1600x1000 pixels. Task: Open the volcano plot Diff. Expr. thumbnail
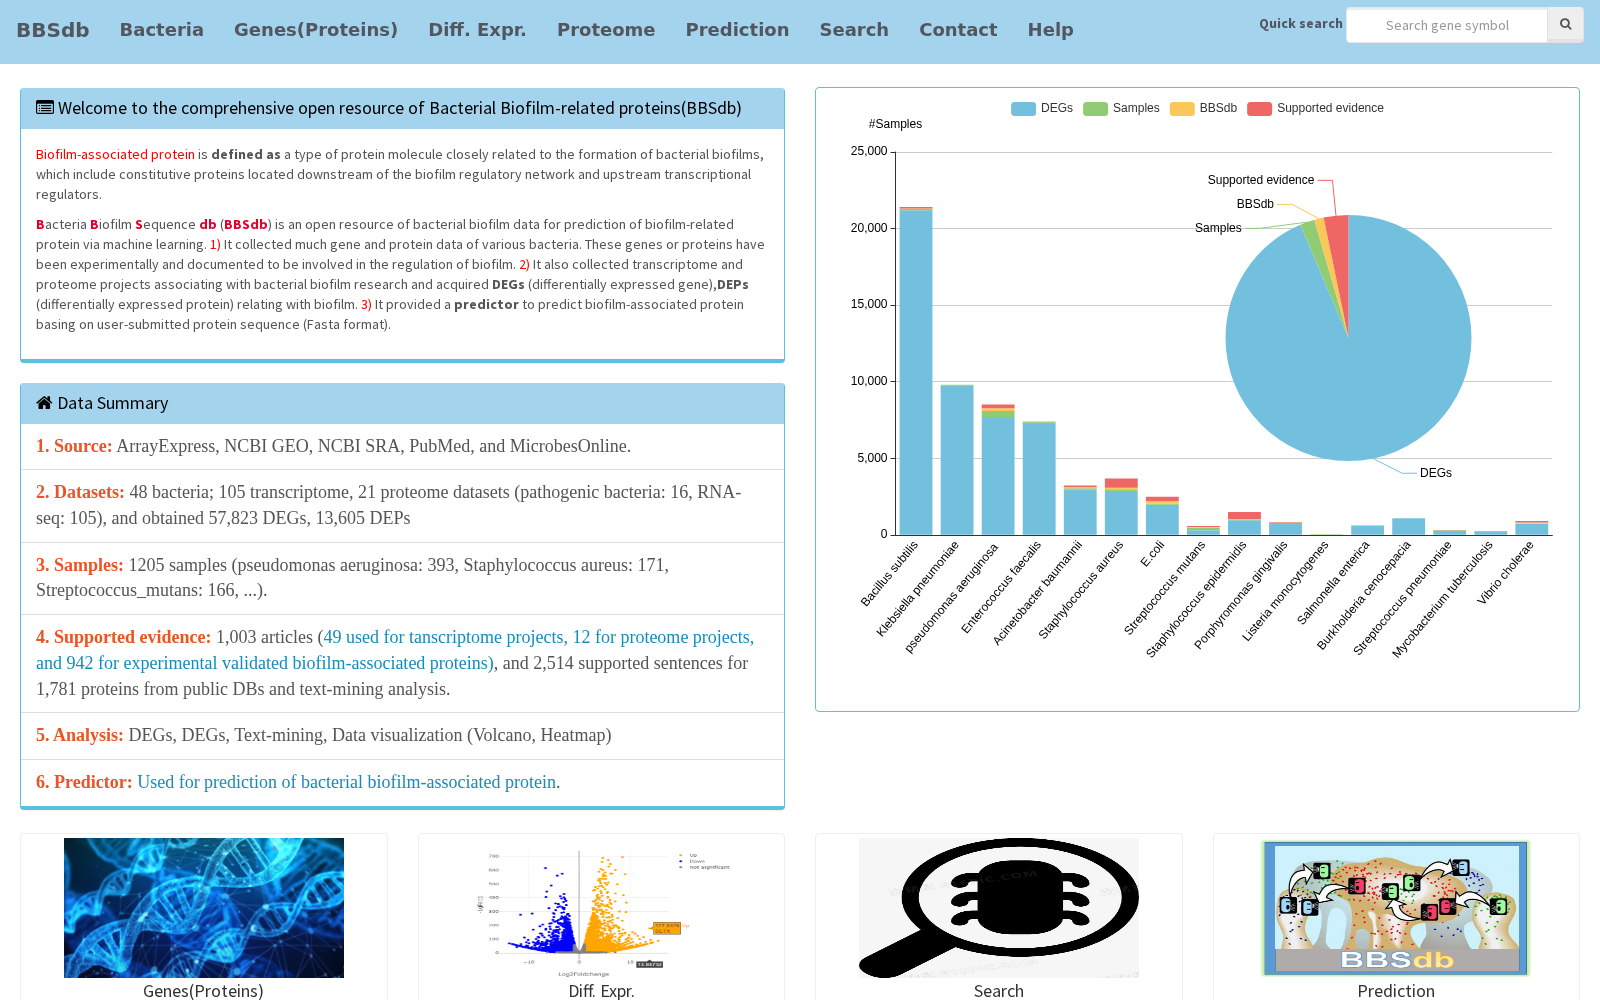[x=601, y=908]
